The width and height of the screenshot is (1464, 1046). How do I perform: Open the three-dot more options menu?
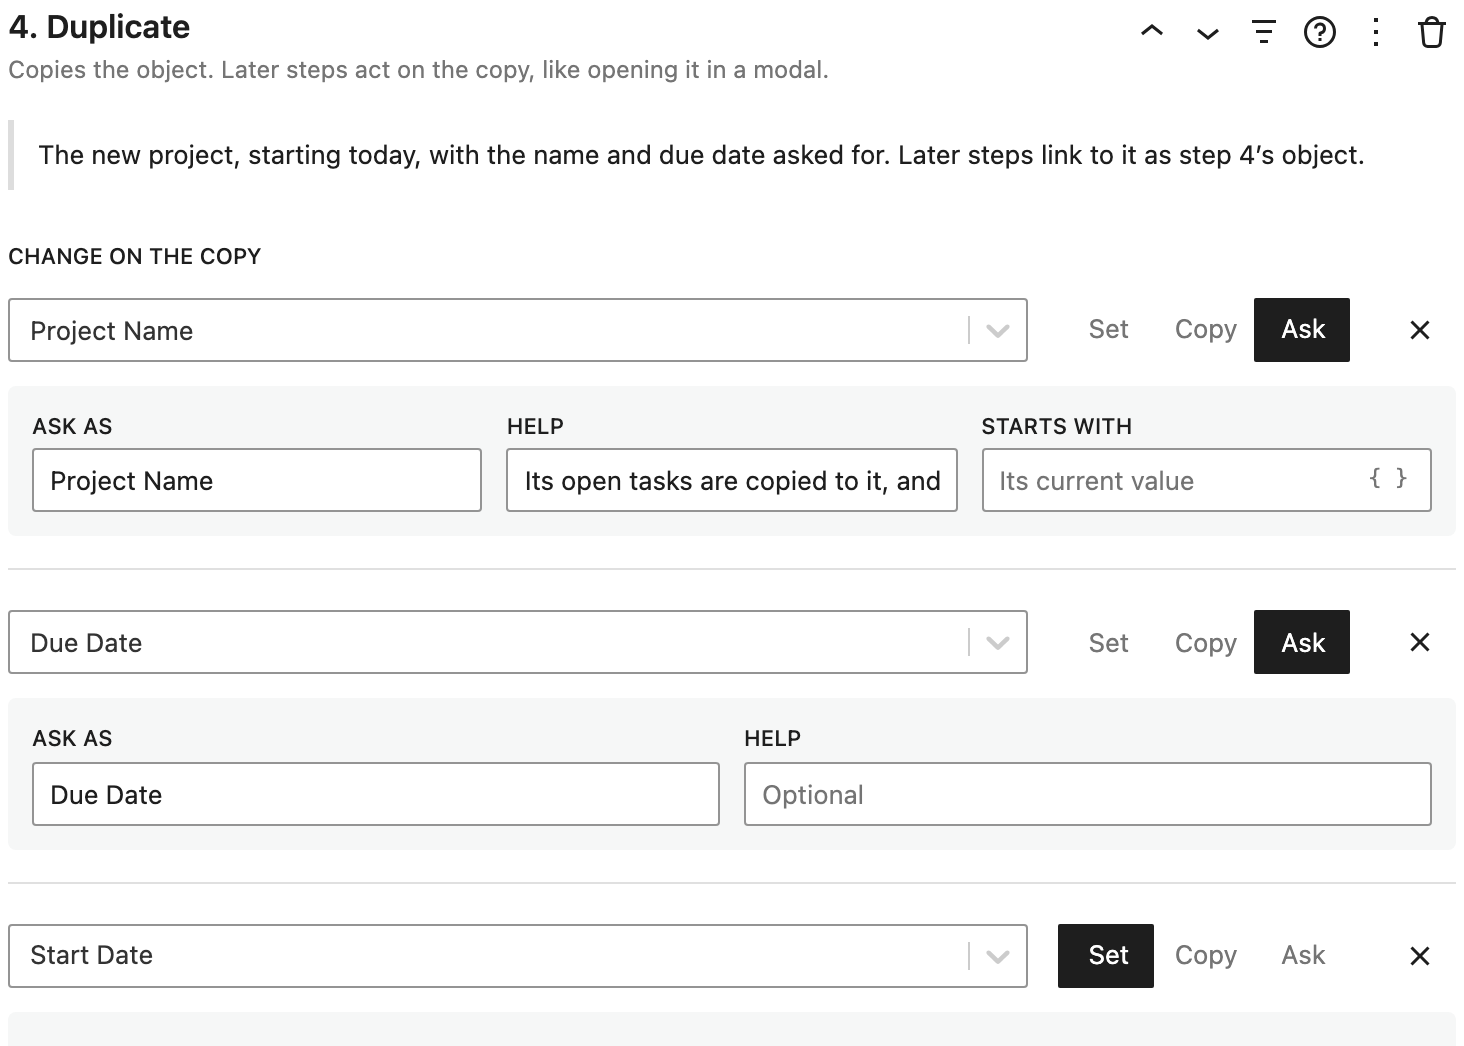click(x=1376, y=33)
